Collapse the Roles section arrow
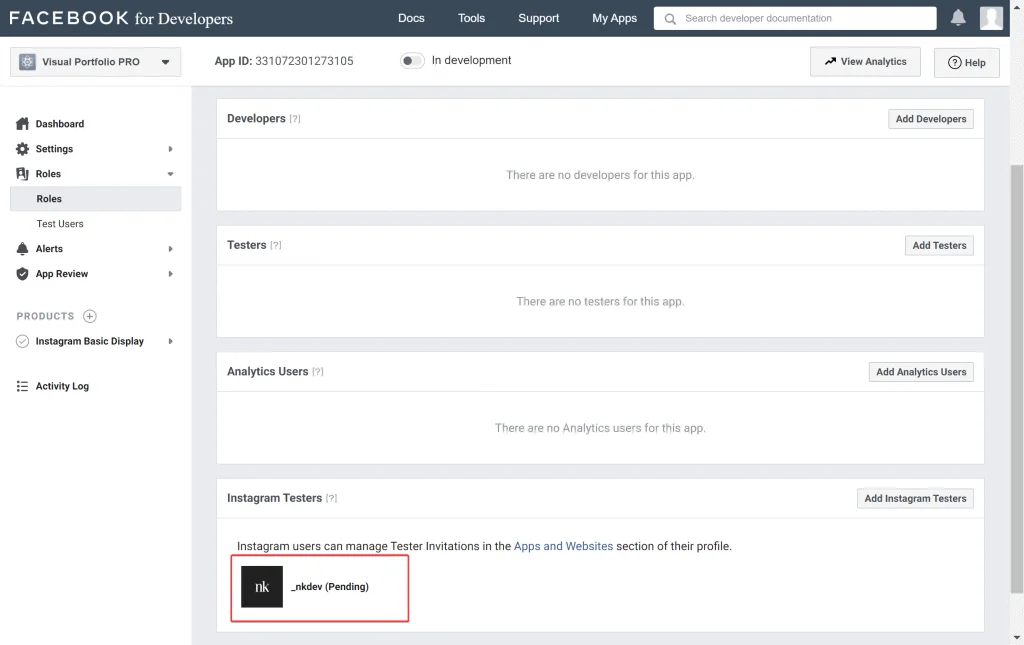1024x645 pixels. (x=170, y=174)
